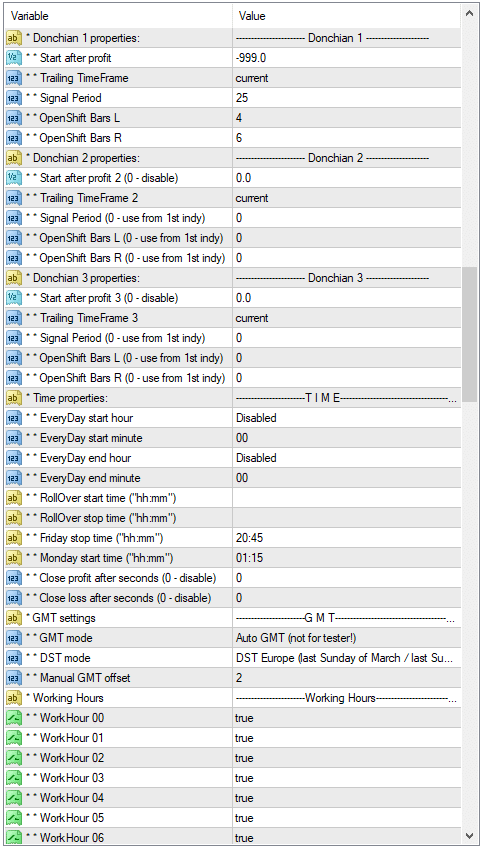Click the string icon beside Monday start time
The width and height of the screenshot is (483, 852).
coord(14,558)
